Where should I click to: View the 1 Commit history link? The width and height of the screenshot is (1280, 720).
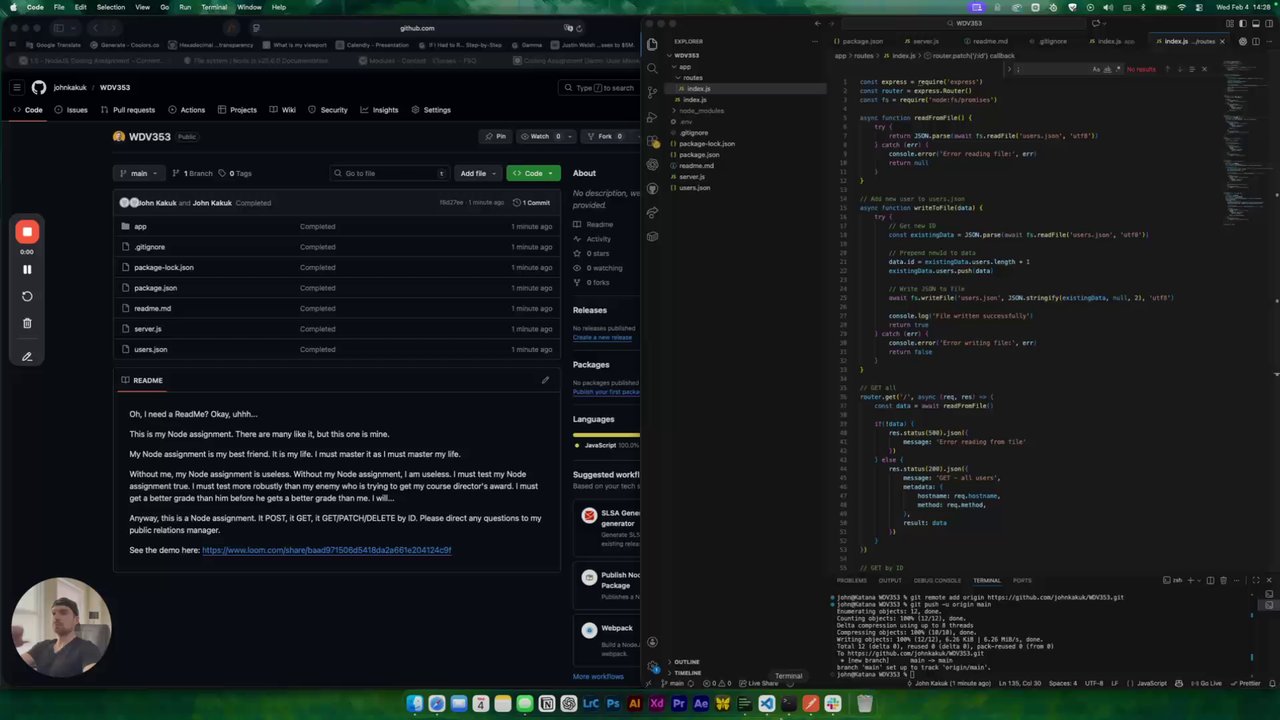(532, 203)
